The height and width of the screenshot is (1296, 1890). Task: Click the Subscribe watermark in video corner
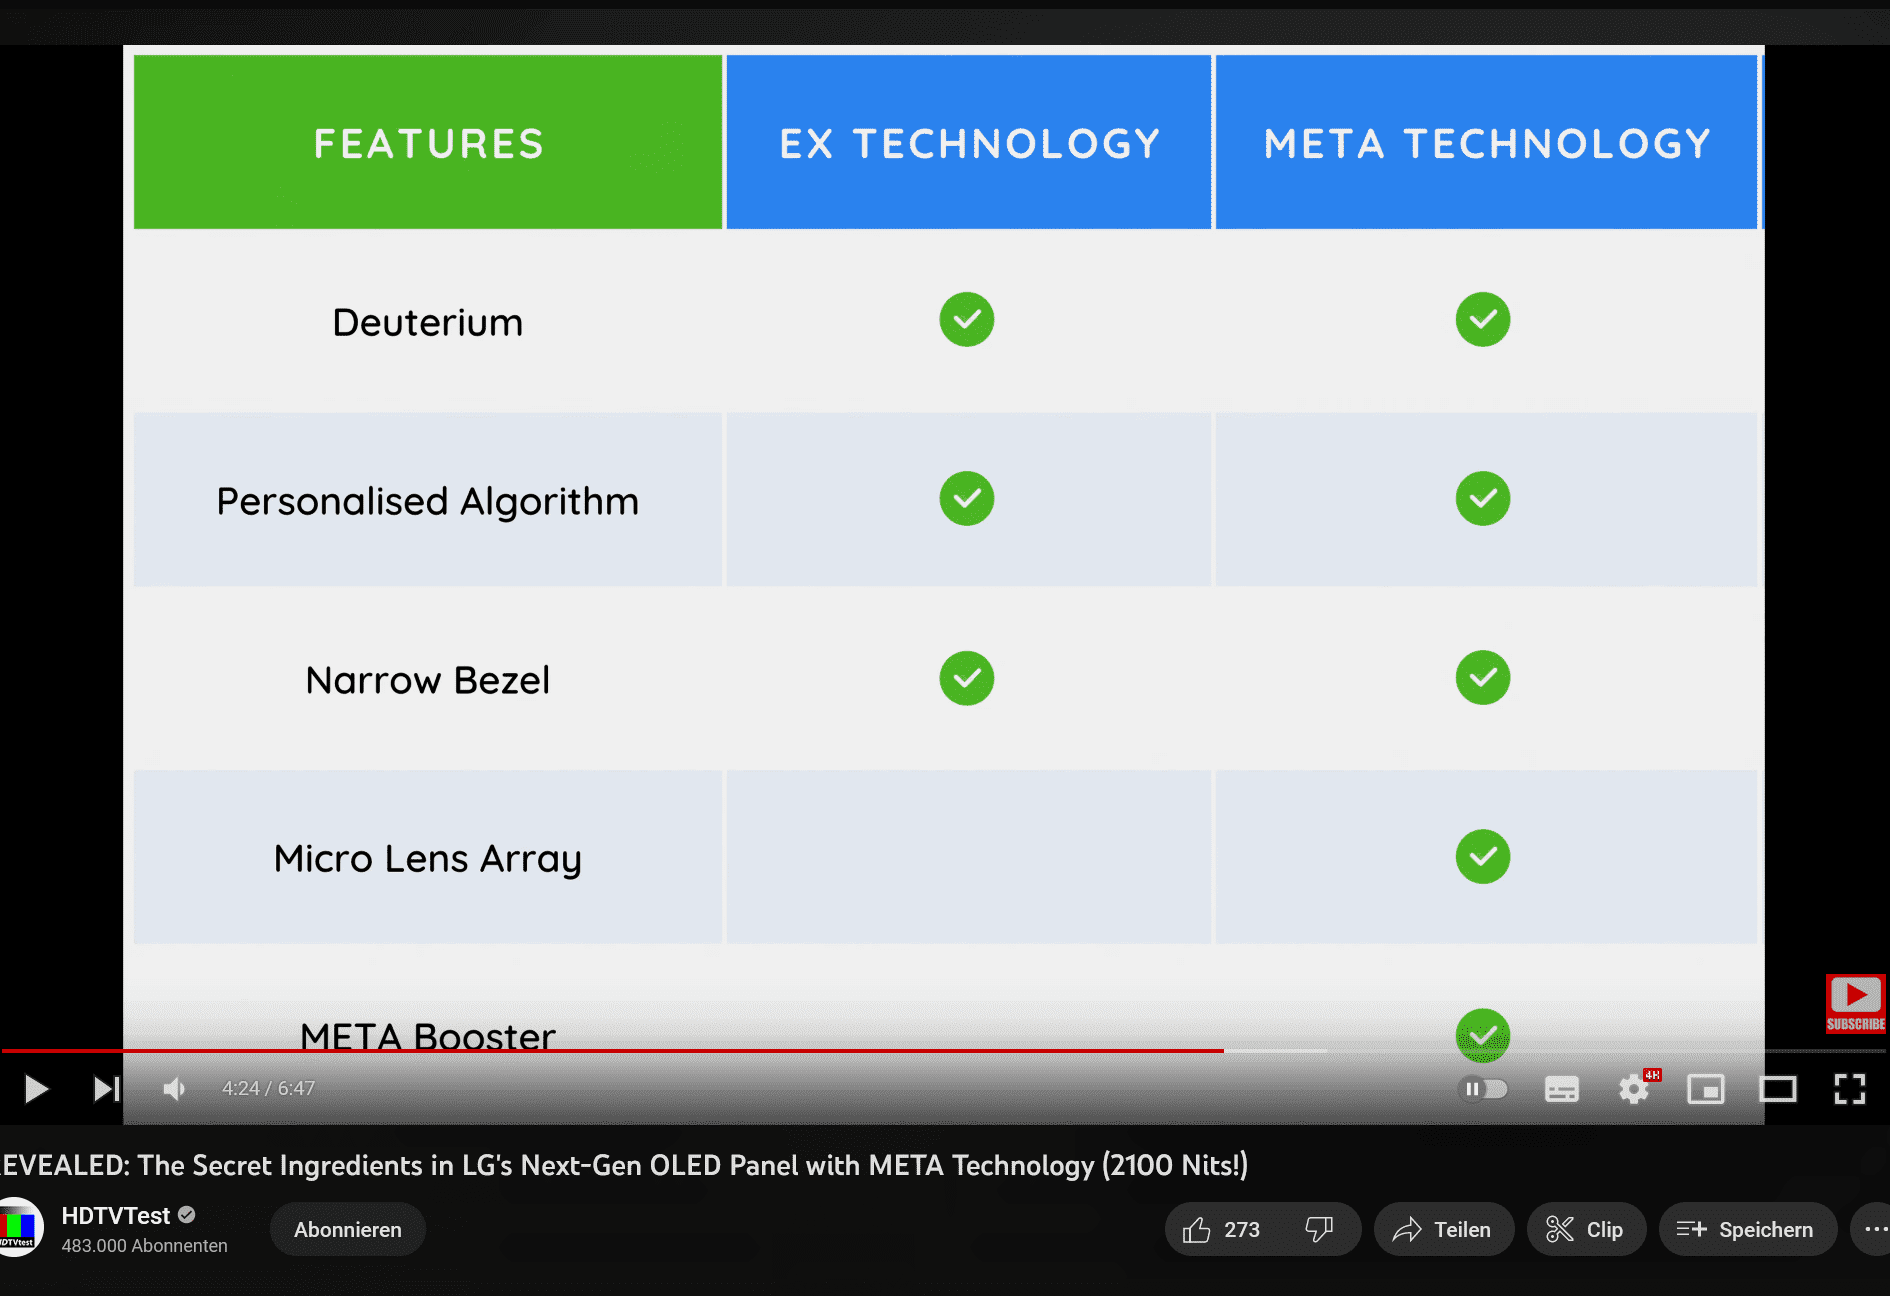tap(1856, 1004)
